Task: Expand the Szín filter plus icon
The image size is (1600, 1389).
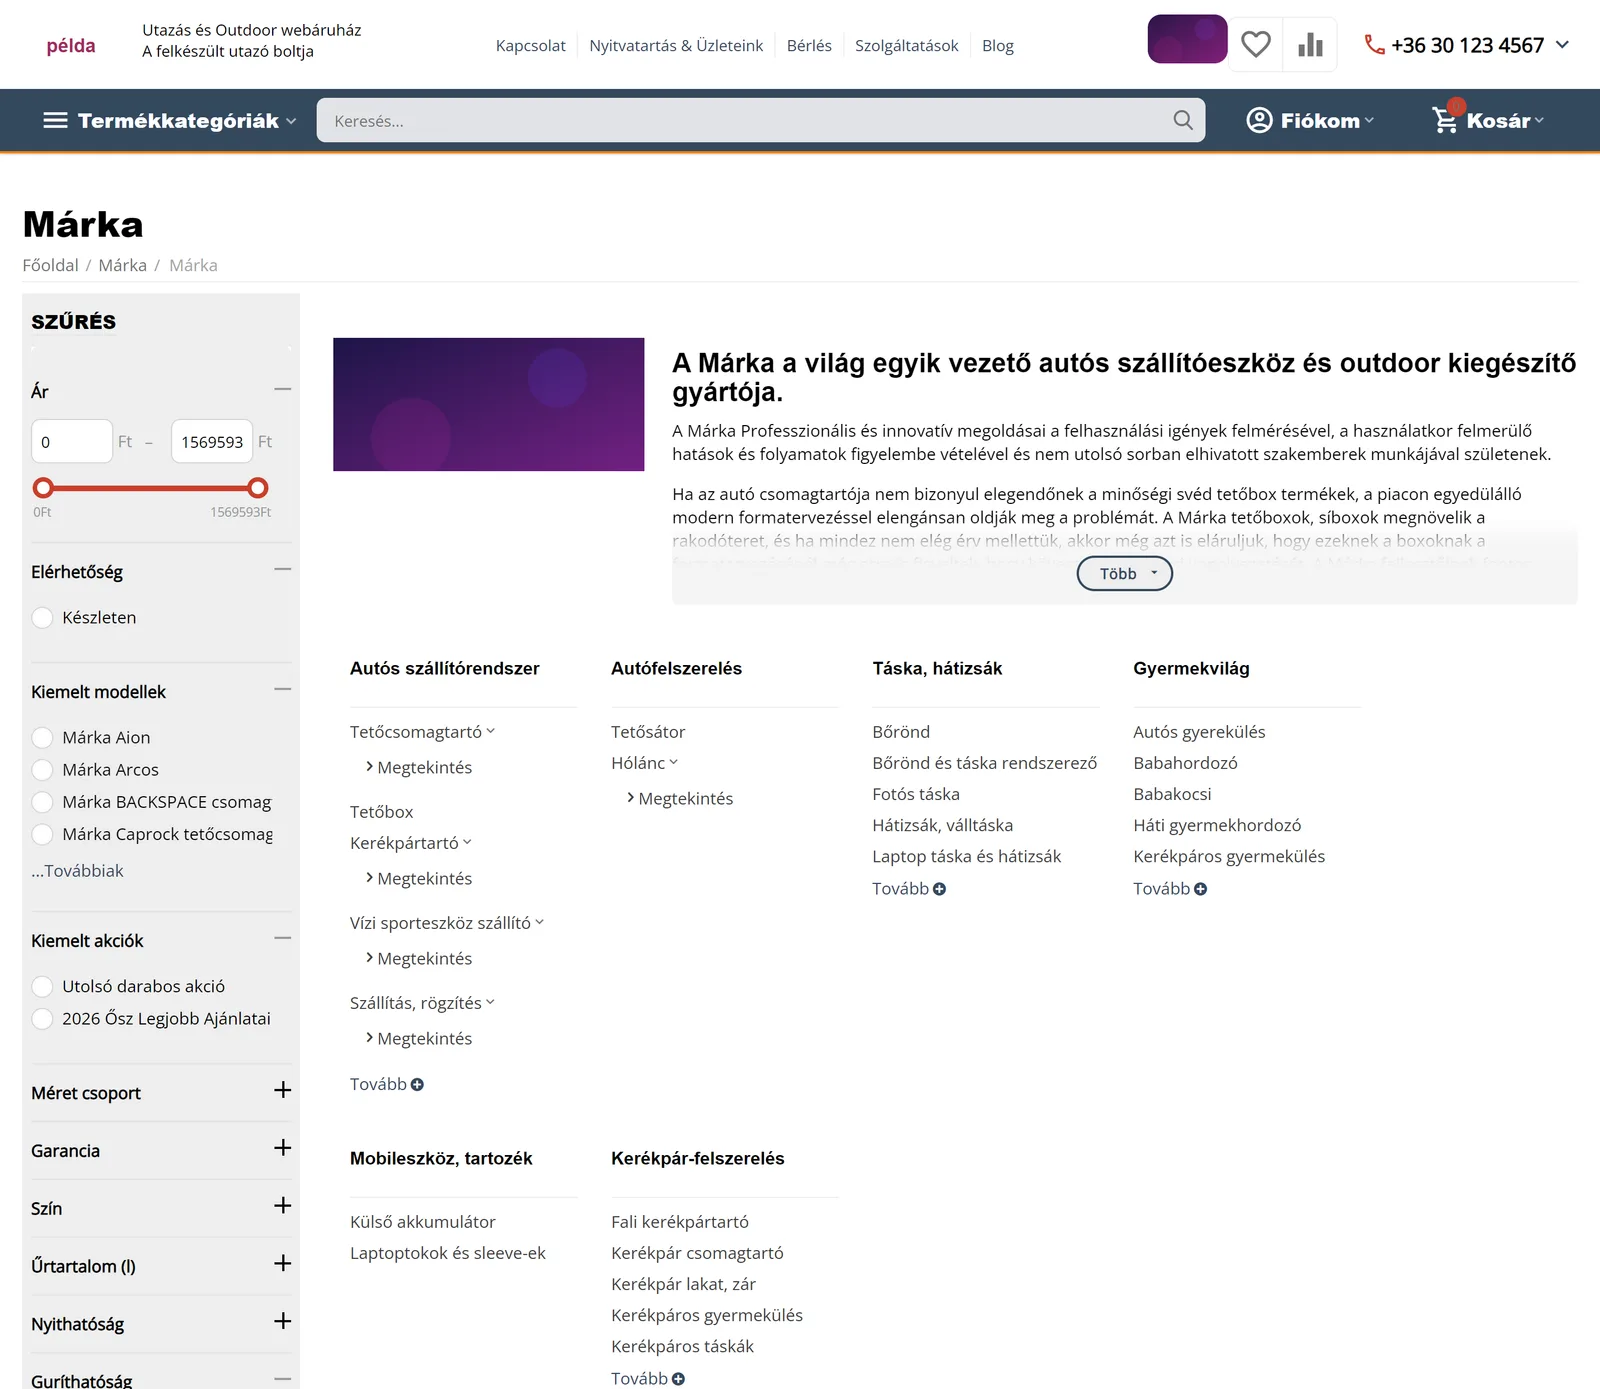Action: point(283,1205)
